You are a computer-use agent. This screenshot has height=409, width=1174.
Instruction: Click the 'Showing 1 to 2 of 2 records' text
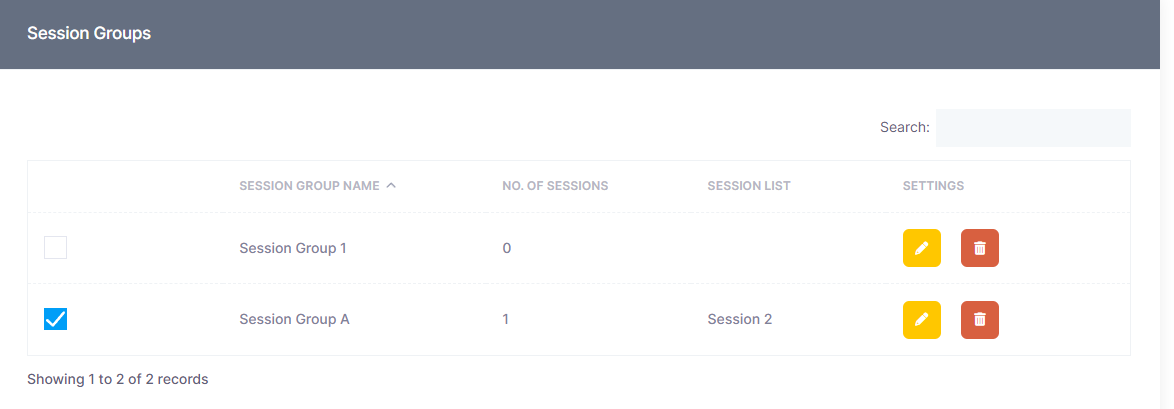(117, 379)
